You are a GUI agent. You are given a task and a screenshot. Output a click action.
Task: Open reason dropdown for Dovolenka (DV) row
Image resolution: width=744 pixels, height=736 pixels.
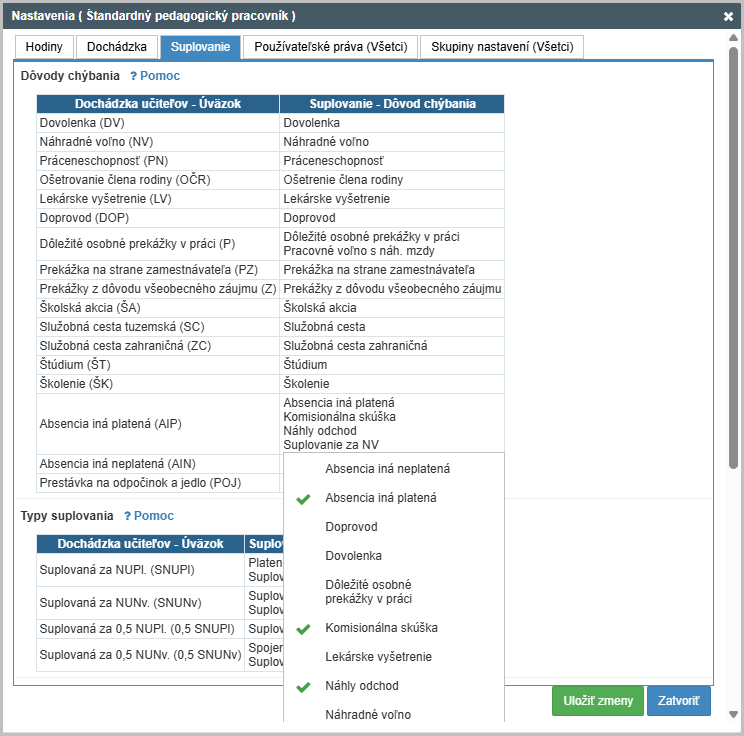tap(391, 123)
